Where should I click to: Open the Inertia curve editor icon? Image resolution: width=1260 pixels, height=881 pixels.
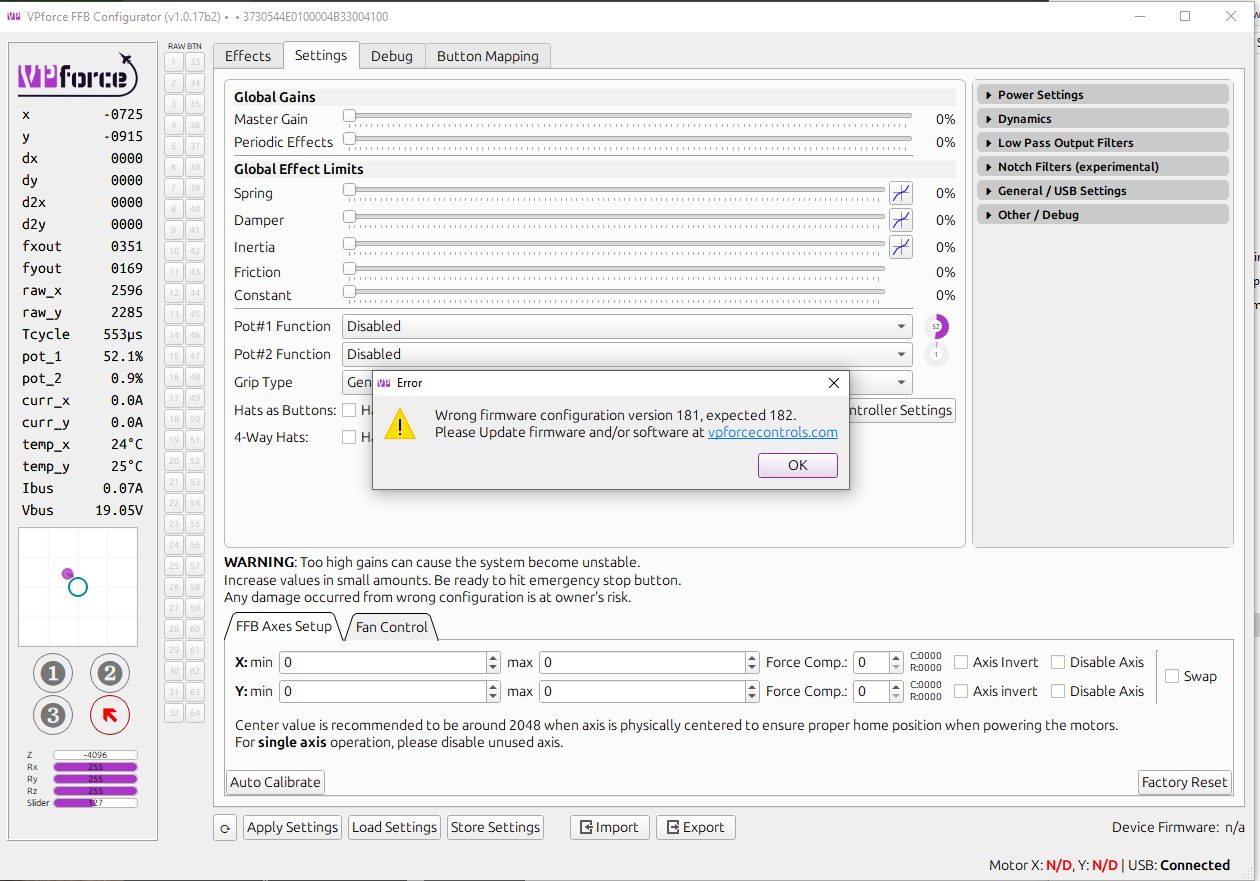point(901,247)
